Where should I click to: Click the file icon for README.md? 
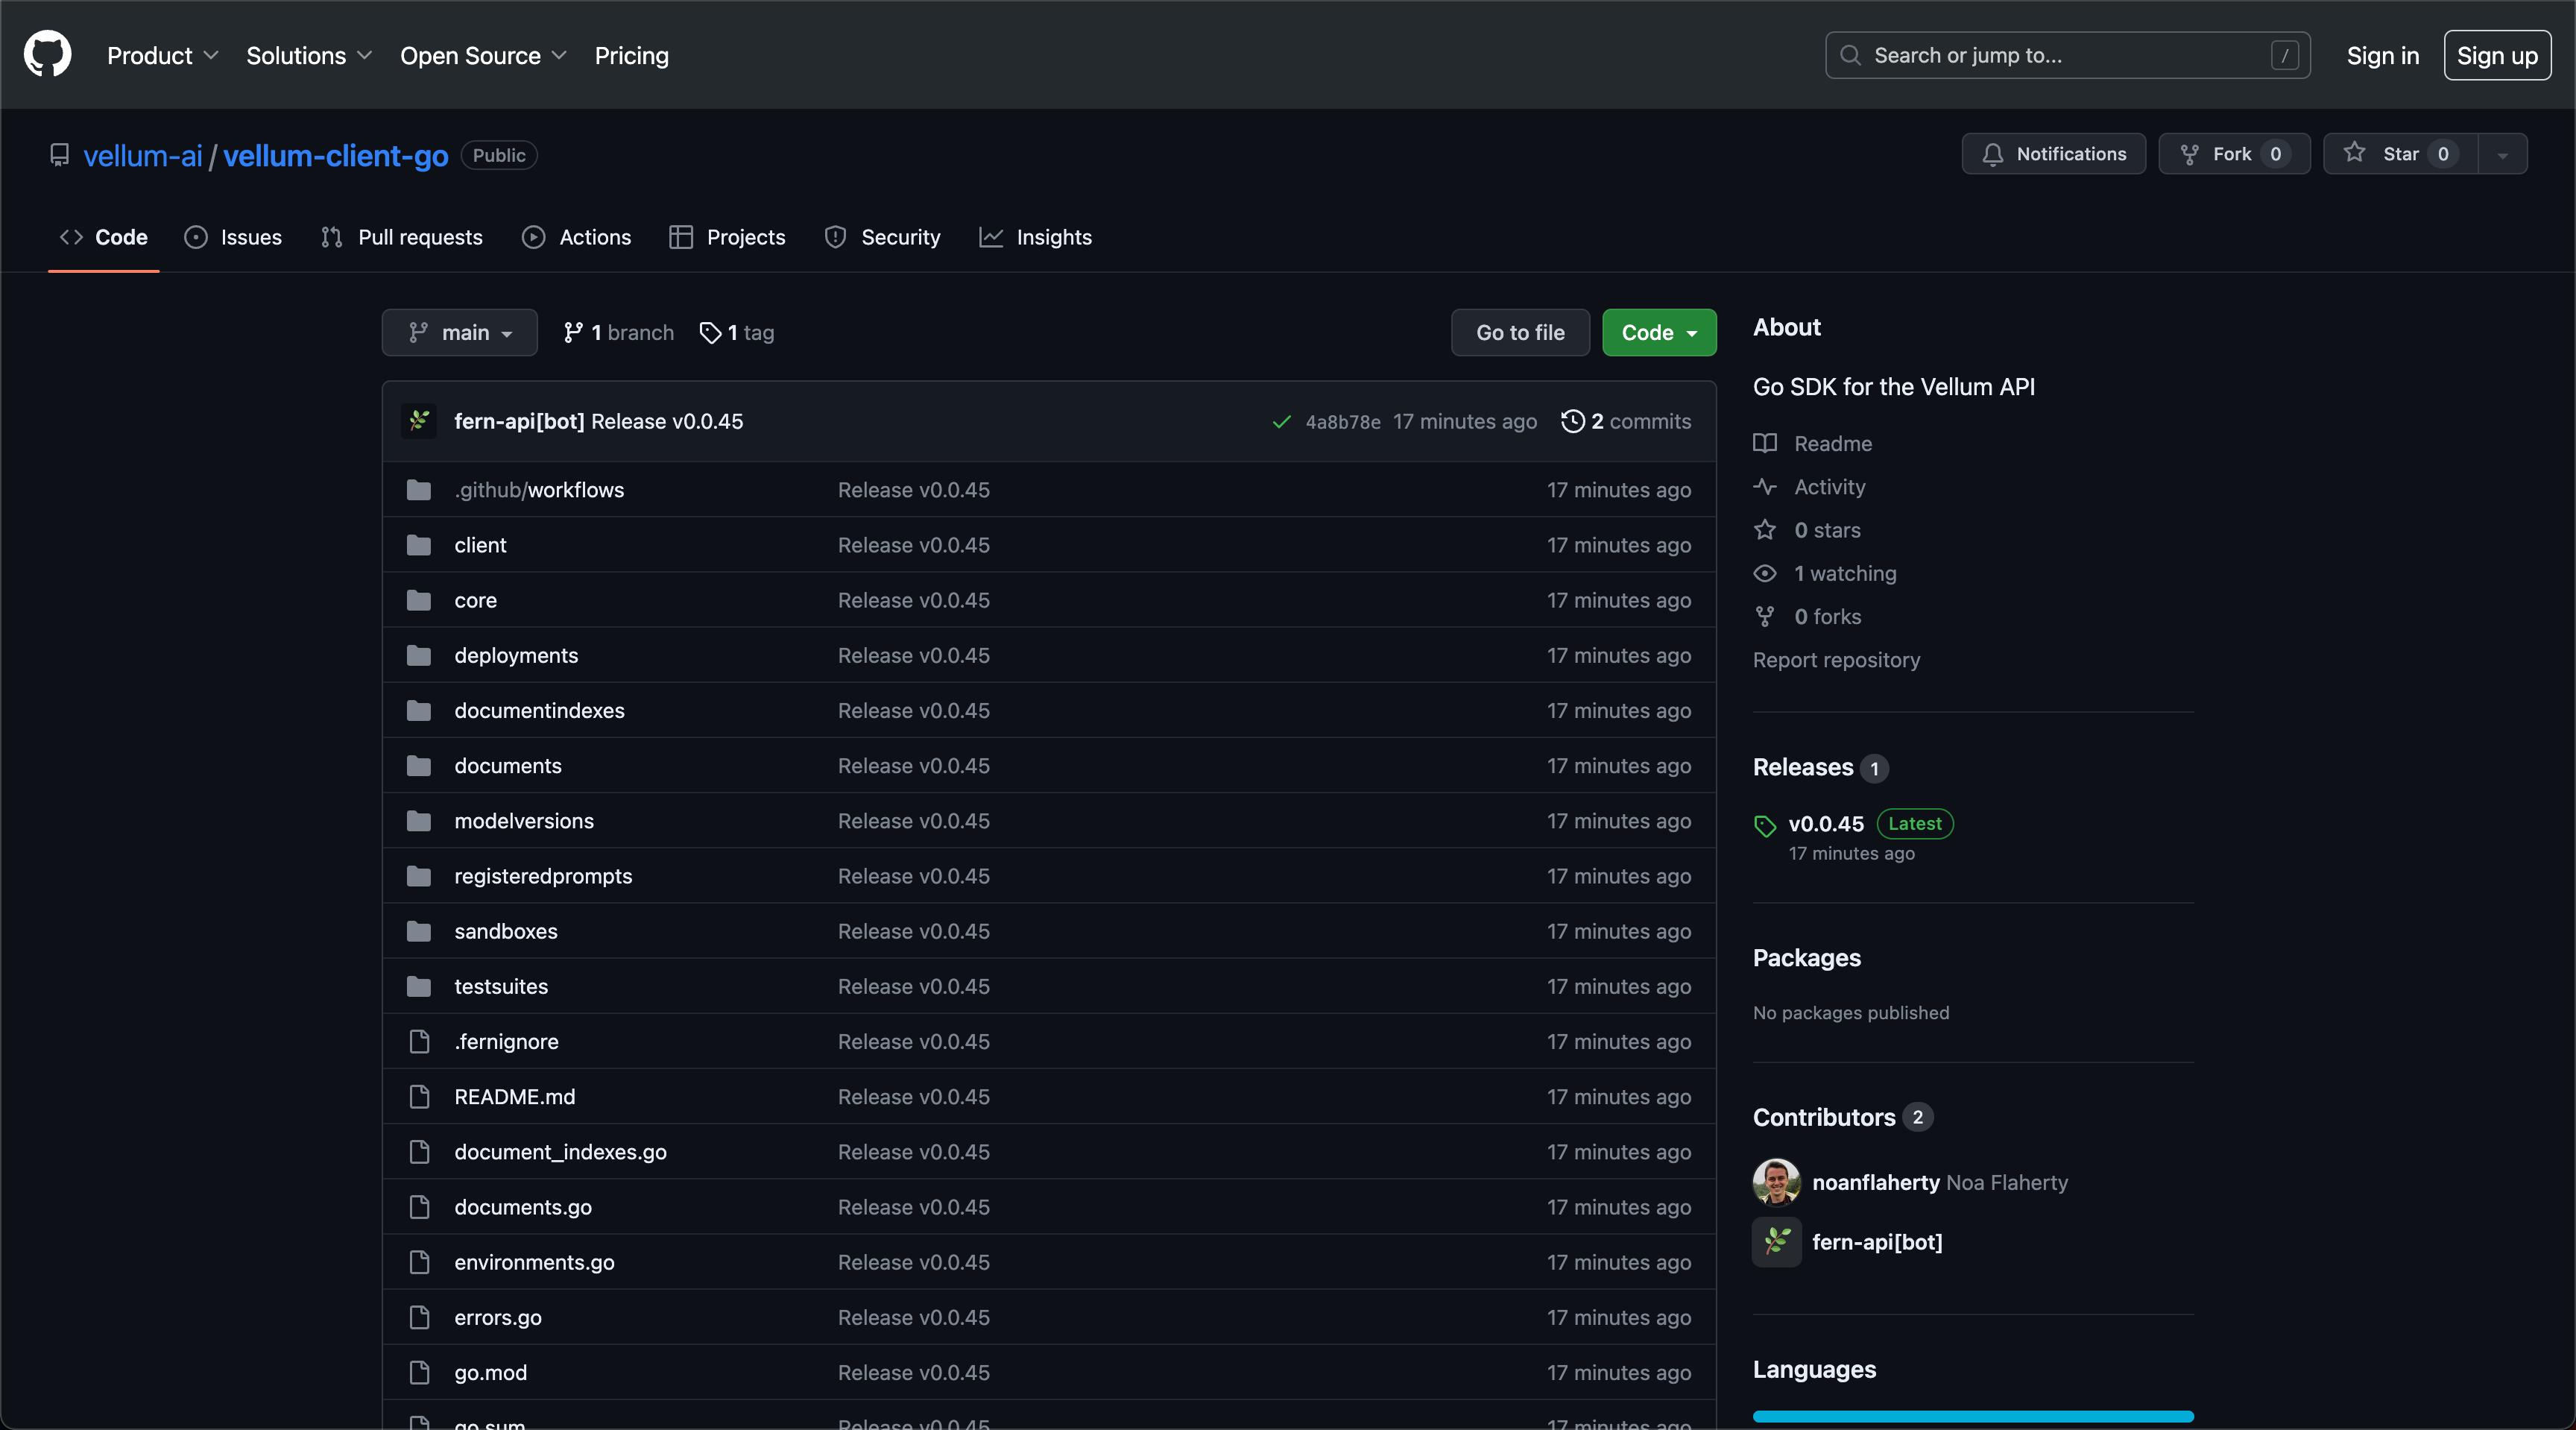point(419,1096)
